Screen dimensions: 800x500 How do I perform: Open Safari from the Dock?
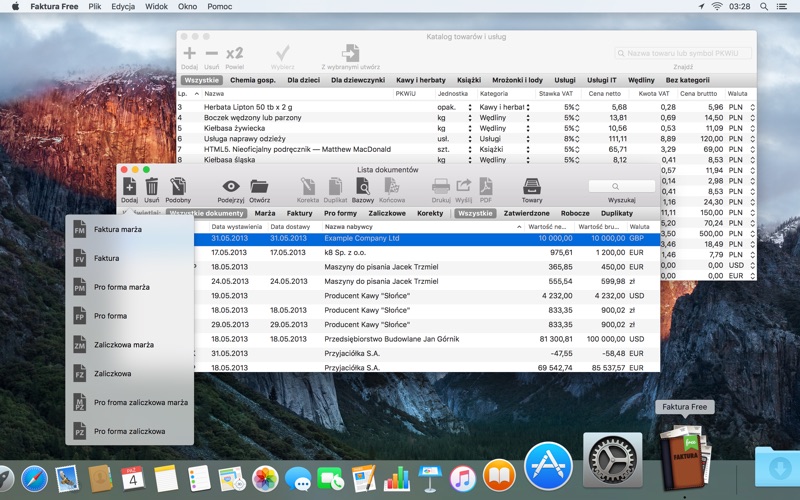coord(34,480)
